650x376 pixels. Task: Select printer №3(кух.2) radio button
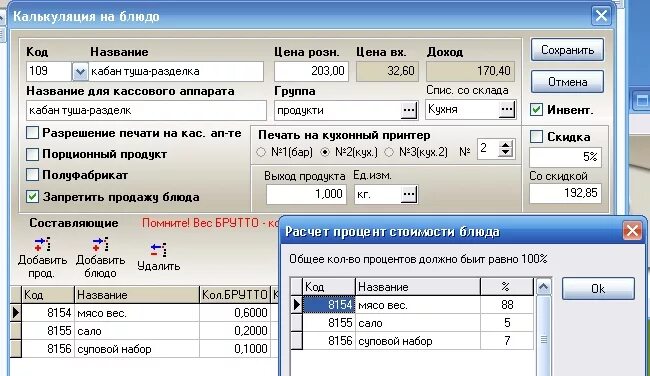389,152
